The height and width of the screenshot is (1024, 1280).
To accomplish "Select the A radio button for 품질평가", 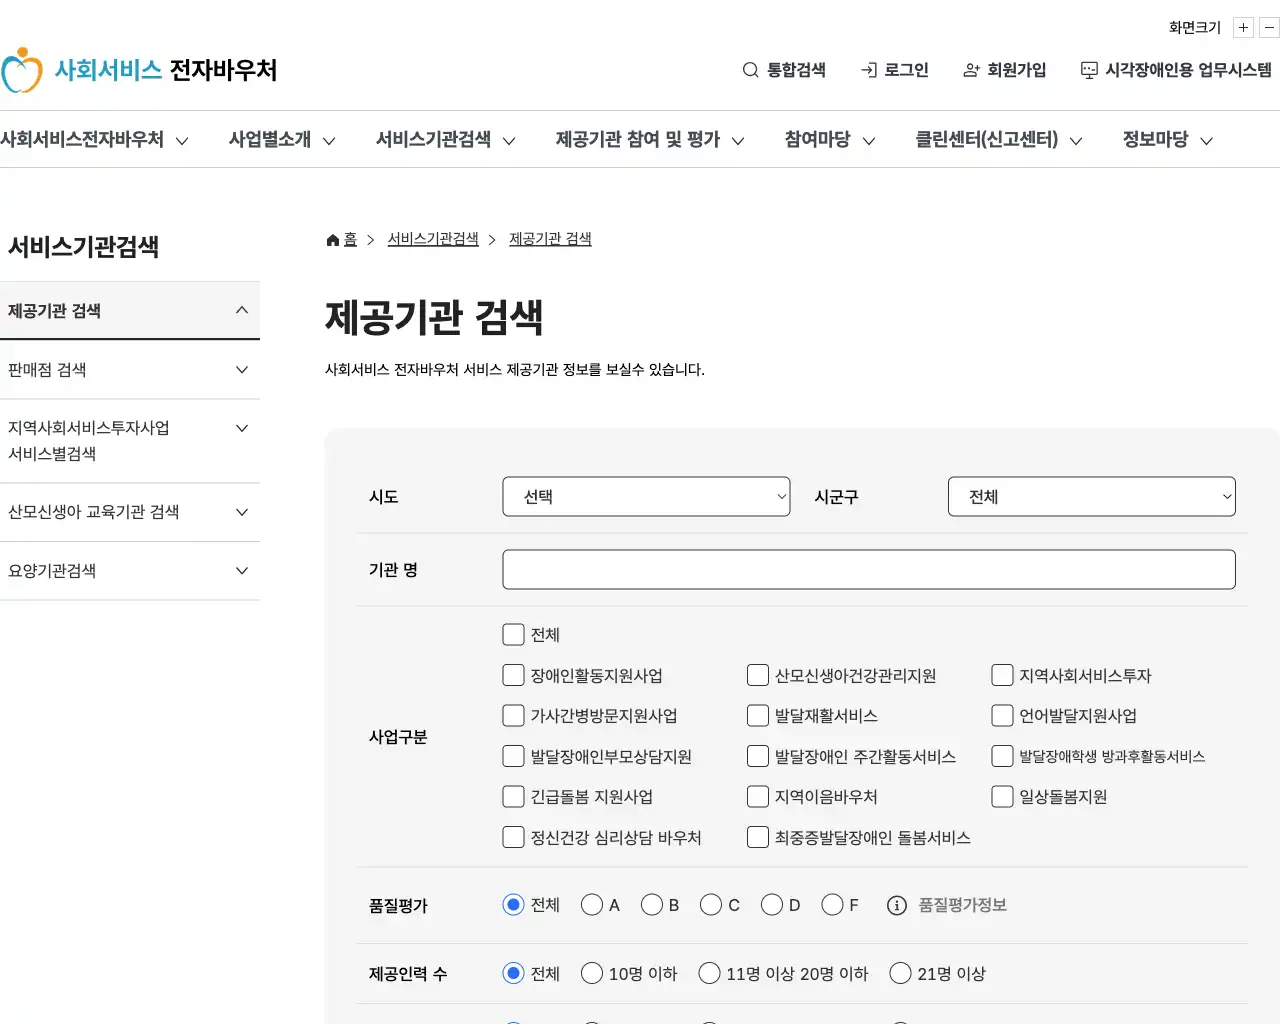I will (592, 904).
